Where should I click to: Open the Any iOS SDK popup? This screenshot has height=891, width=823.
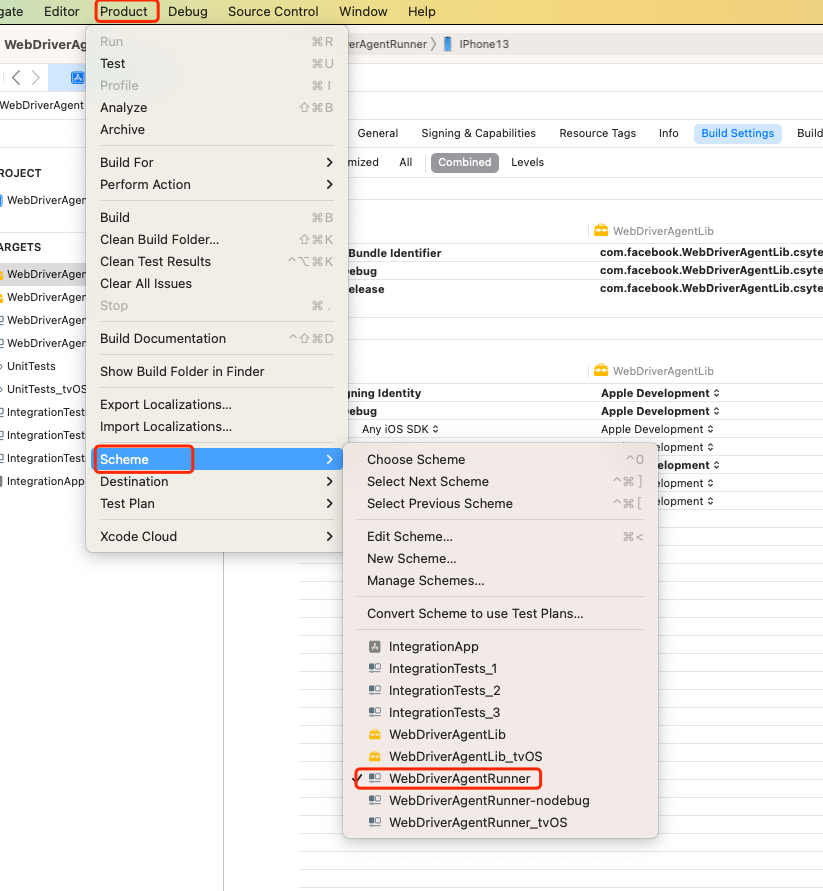click(x=400, y=429)
